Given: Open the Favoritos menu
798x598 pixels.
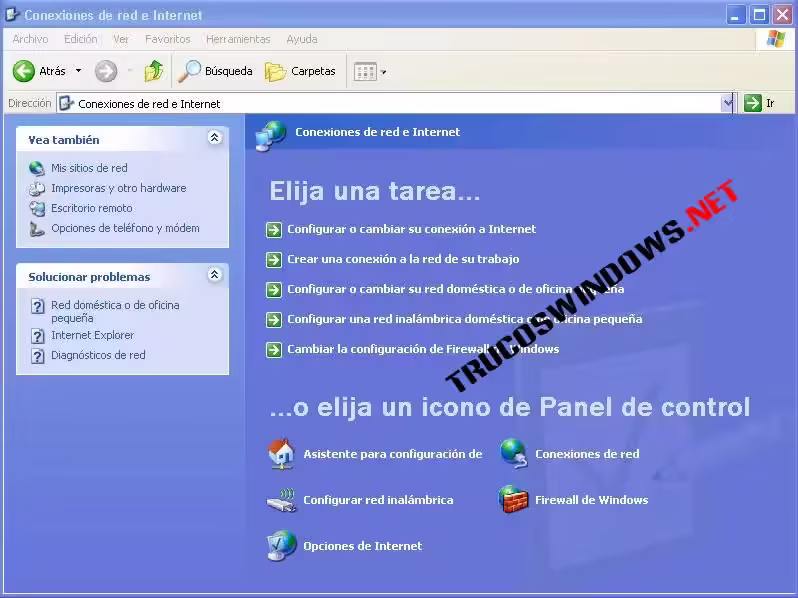Looking at the screenshot, I should click(167, 39).
